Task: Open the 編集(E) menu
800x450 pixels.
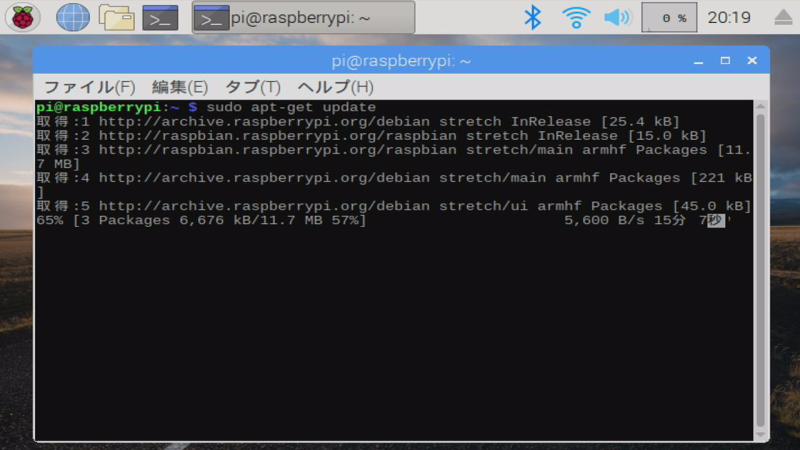Action: point(180,87)
